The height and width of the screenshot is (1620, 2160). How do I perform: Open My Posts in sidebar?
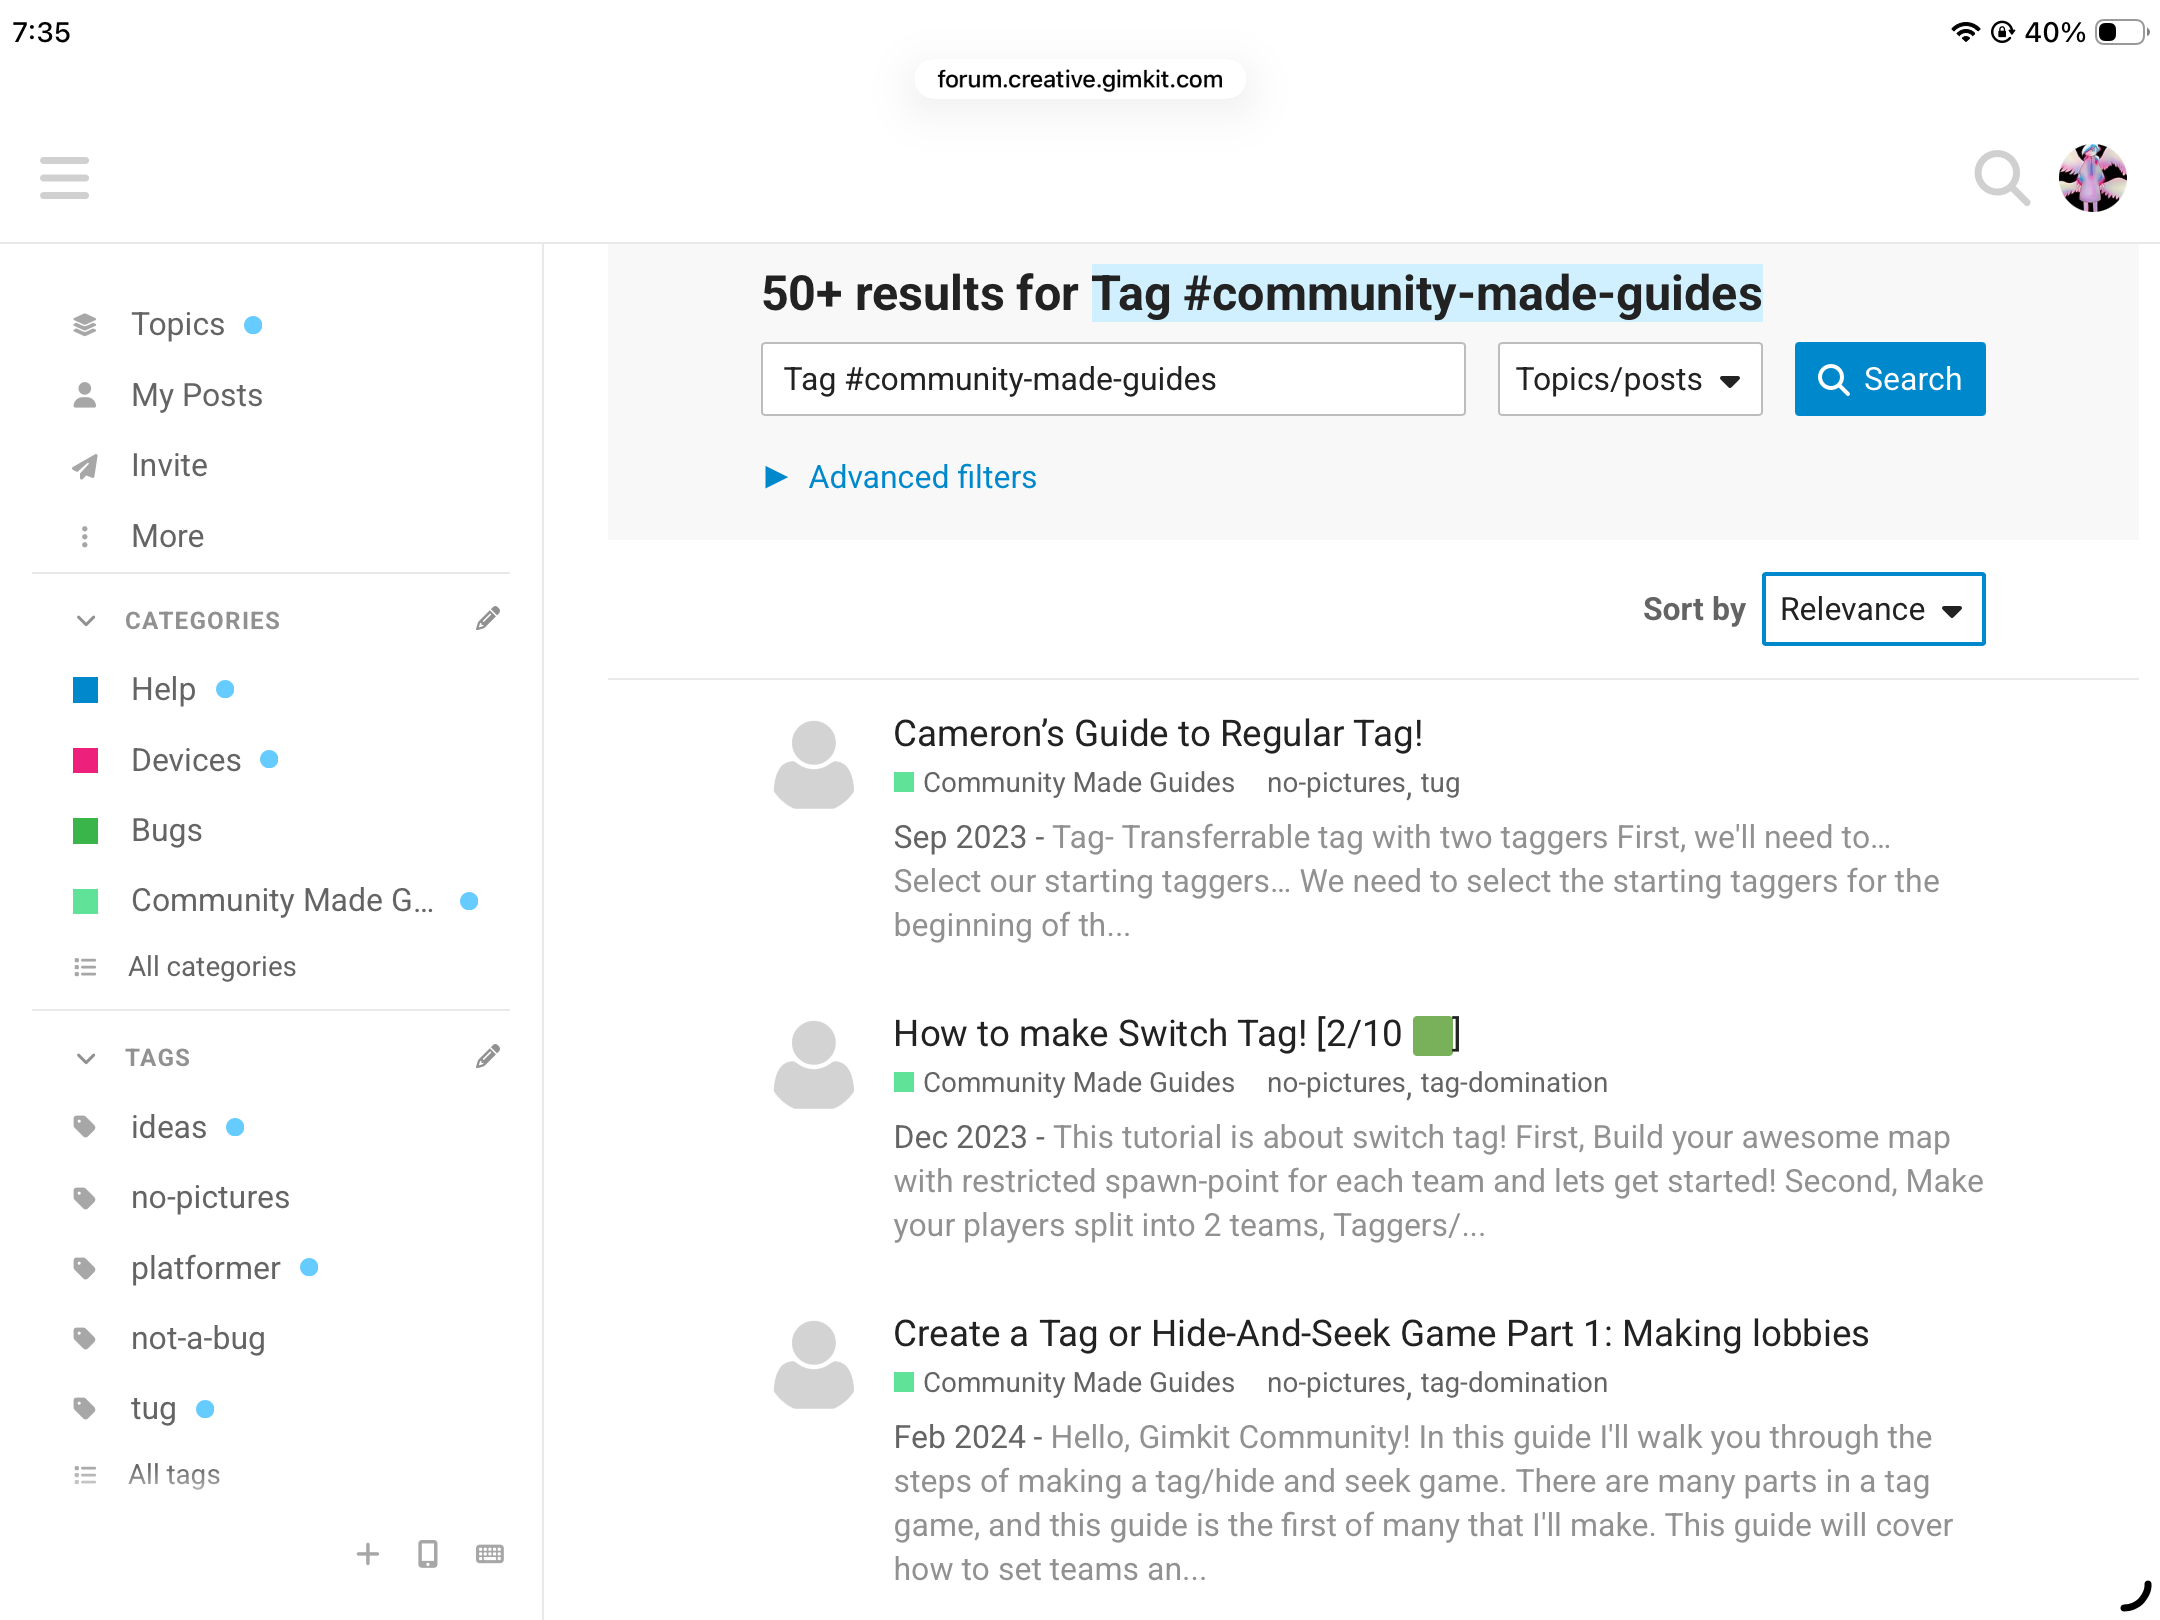coord(196,395)
